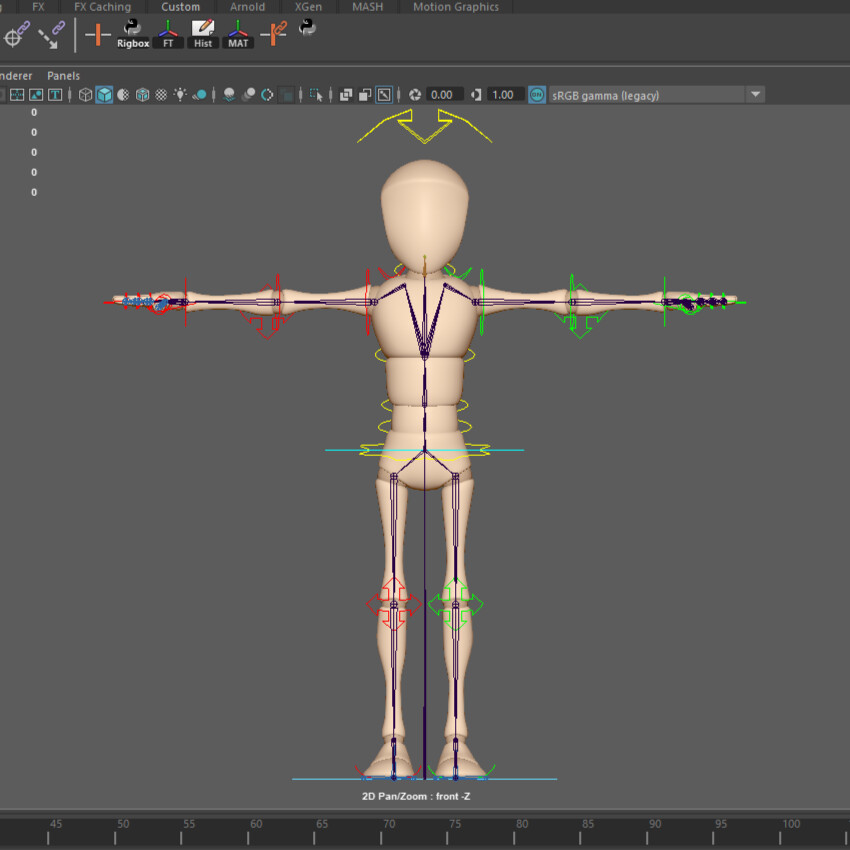Enable wireframe display mode
850x850 pixels.
pos(85,94)
